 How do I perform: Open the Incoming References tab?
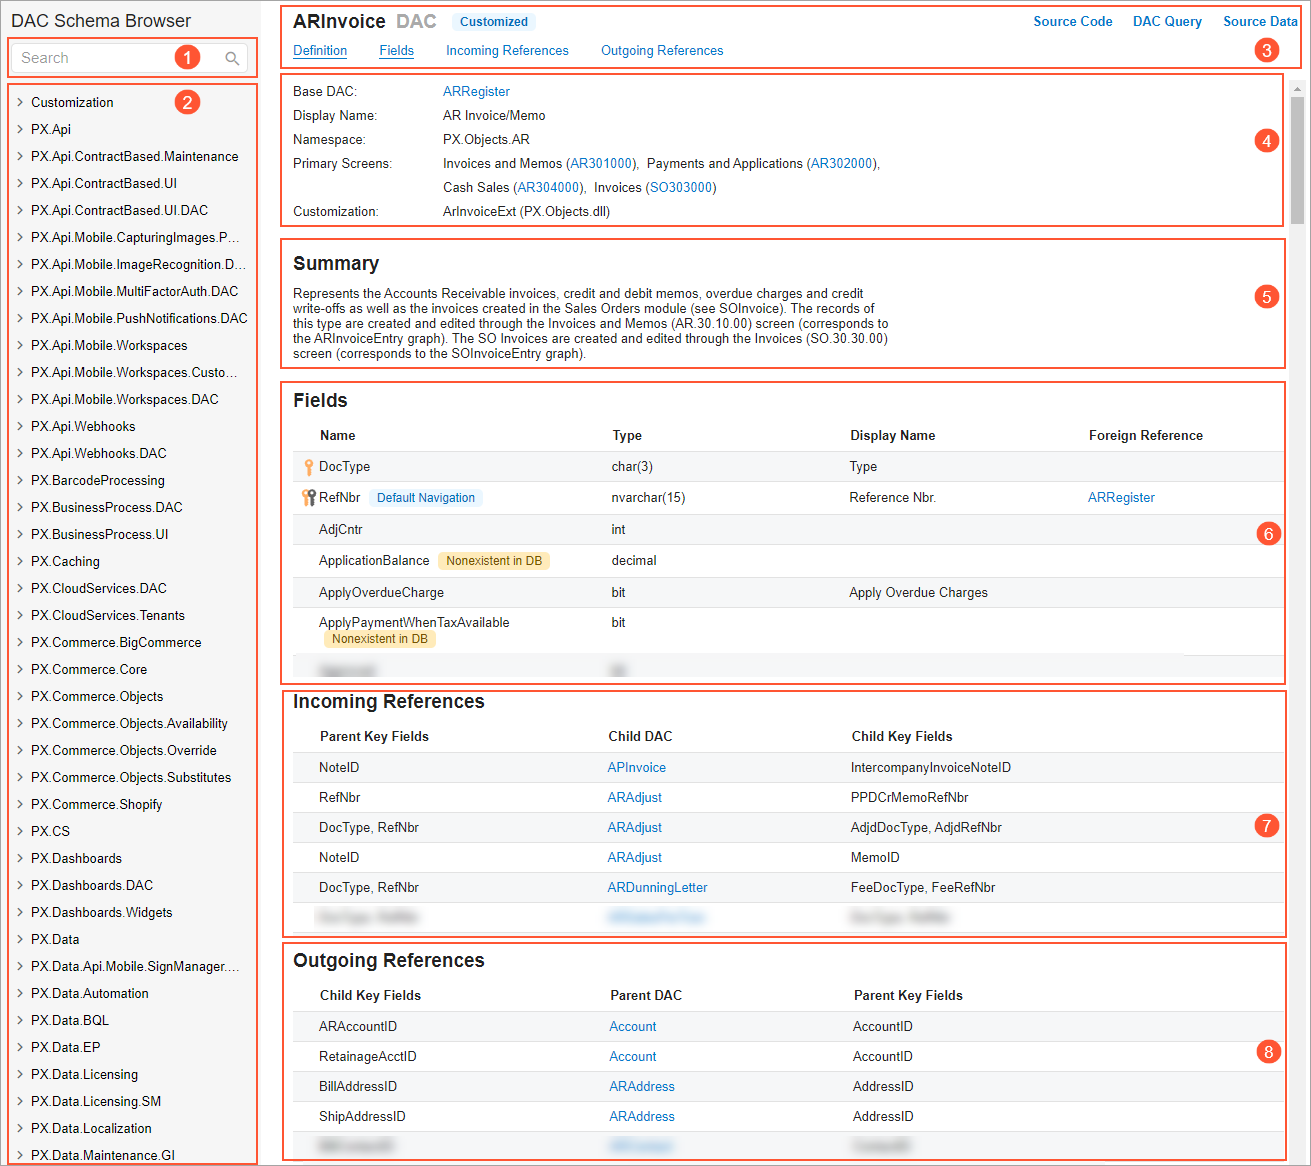507,51
